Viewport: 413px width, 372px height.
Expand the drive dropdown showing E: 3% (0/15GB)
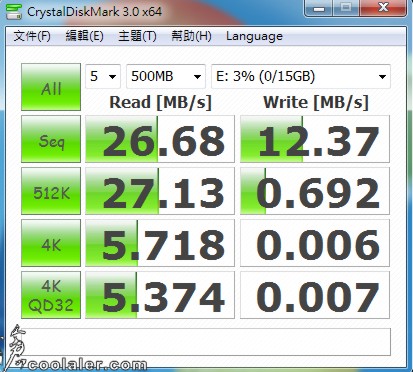coord(301,76)
